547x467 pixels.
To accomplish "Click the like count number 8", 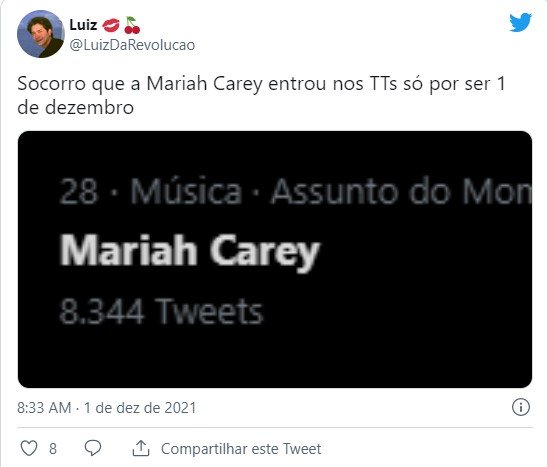I will point(53,449).
